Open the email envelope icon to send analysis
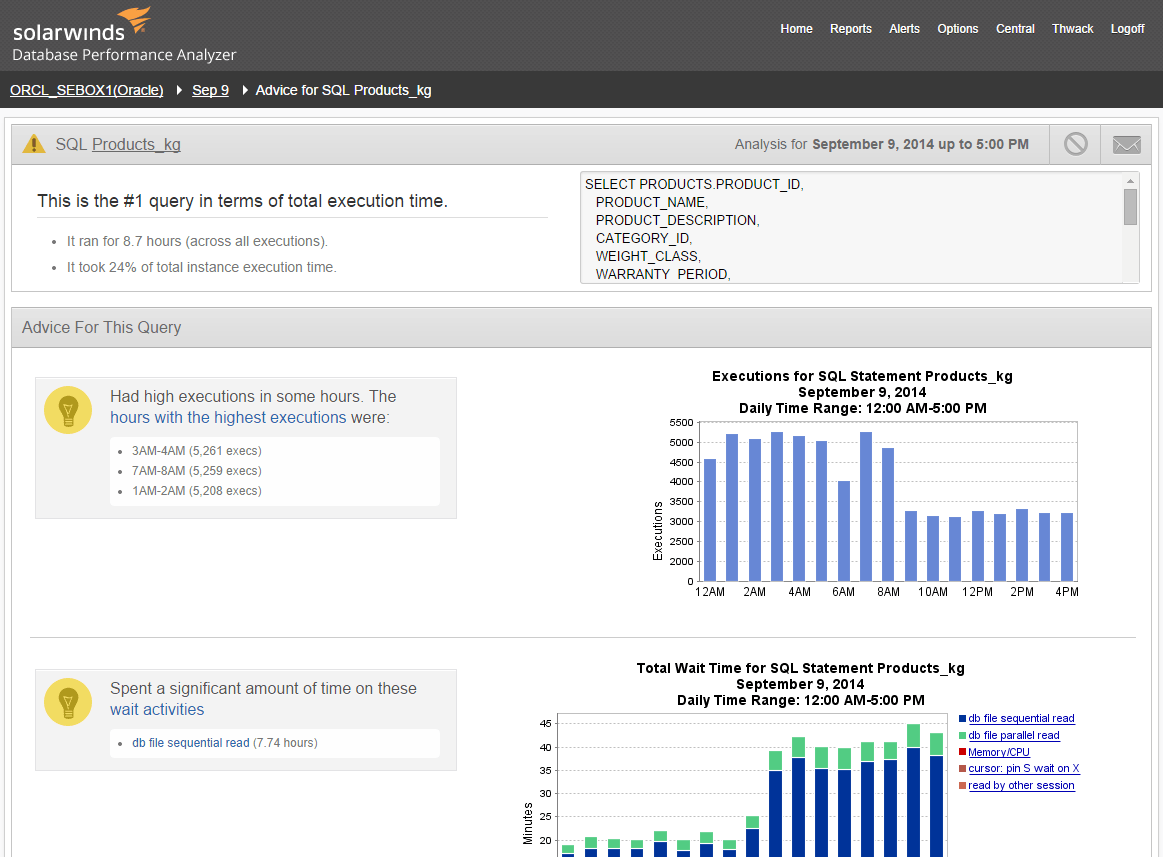This screenshot has width=1163, height=857. [x=1126, y=143]
